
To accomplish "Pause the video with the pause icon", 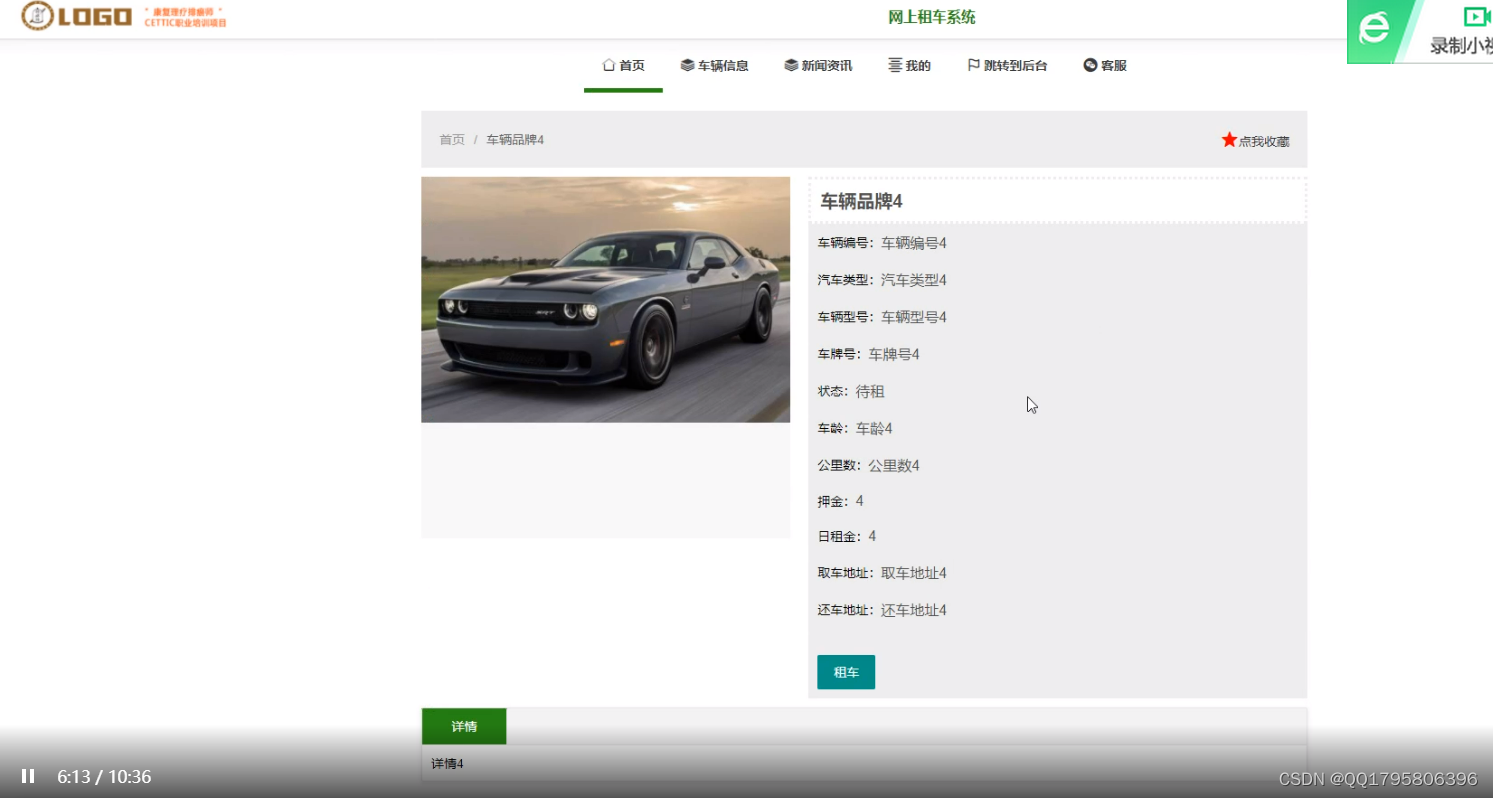I will coord(28,776).
